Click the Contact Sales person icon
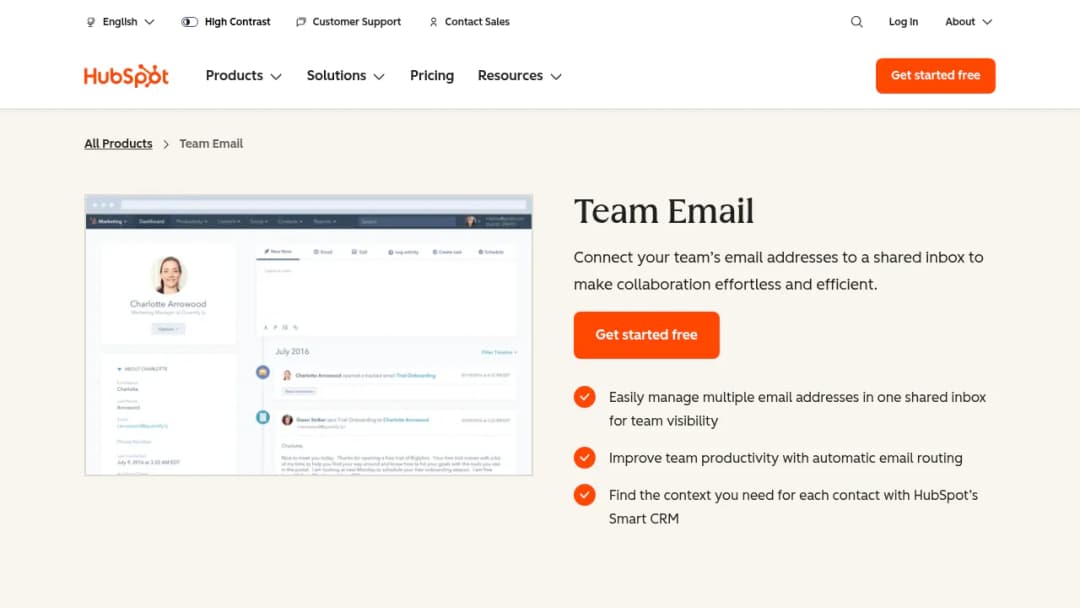This screenshot has width=1080, height=608. [x=433, y=22]
